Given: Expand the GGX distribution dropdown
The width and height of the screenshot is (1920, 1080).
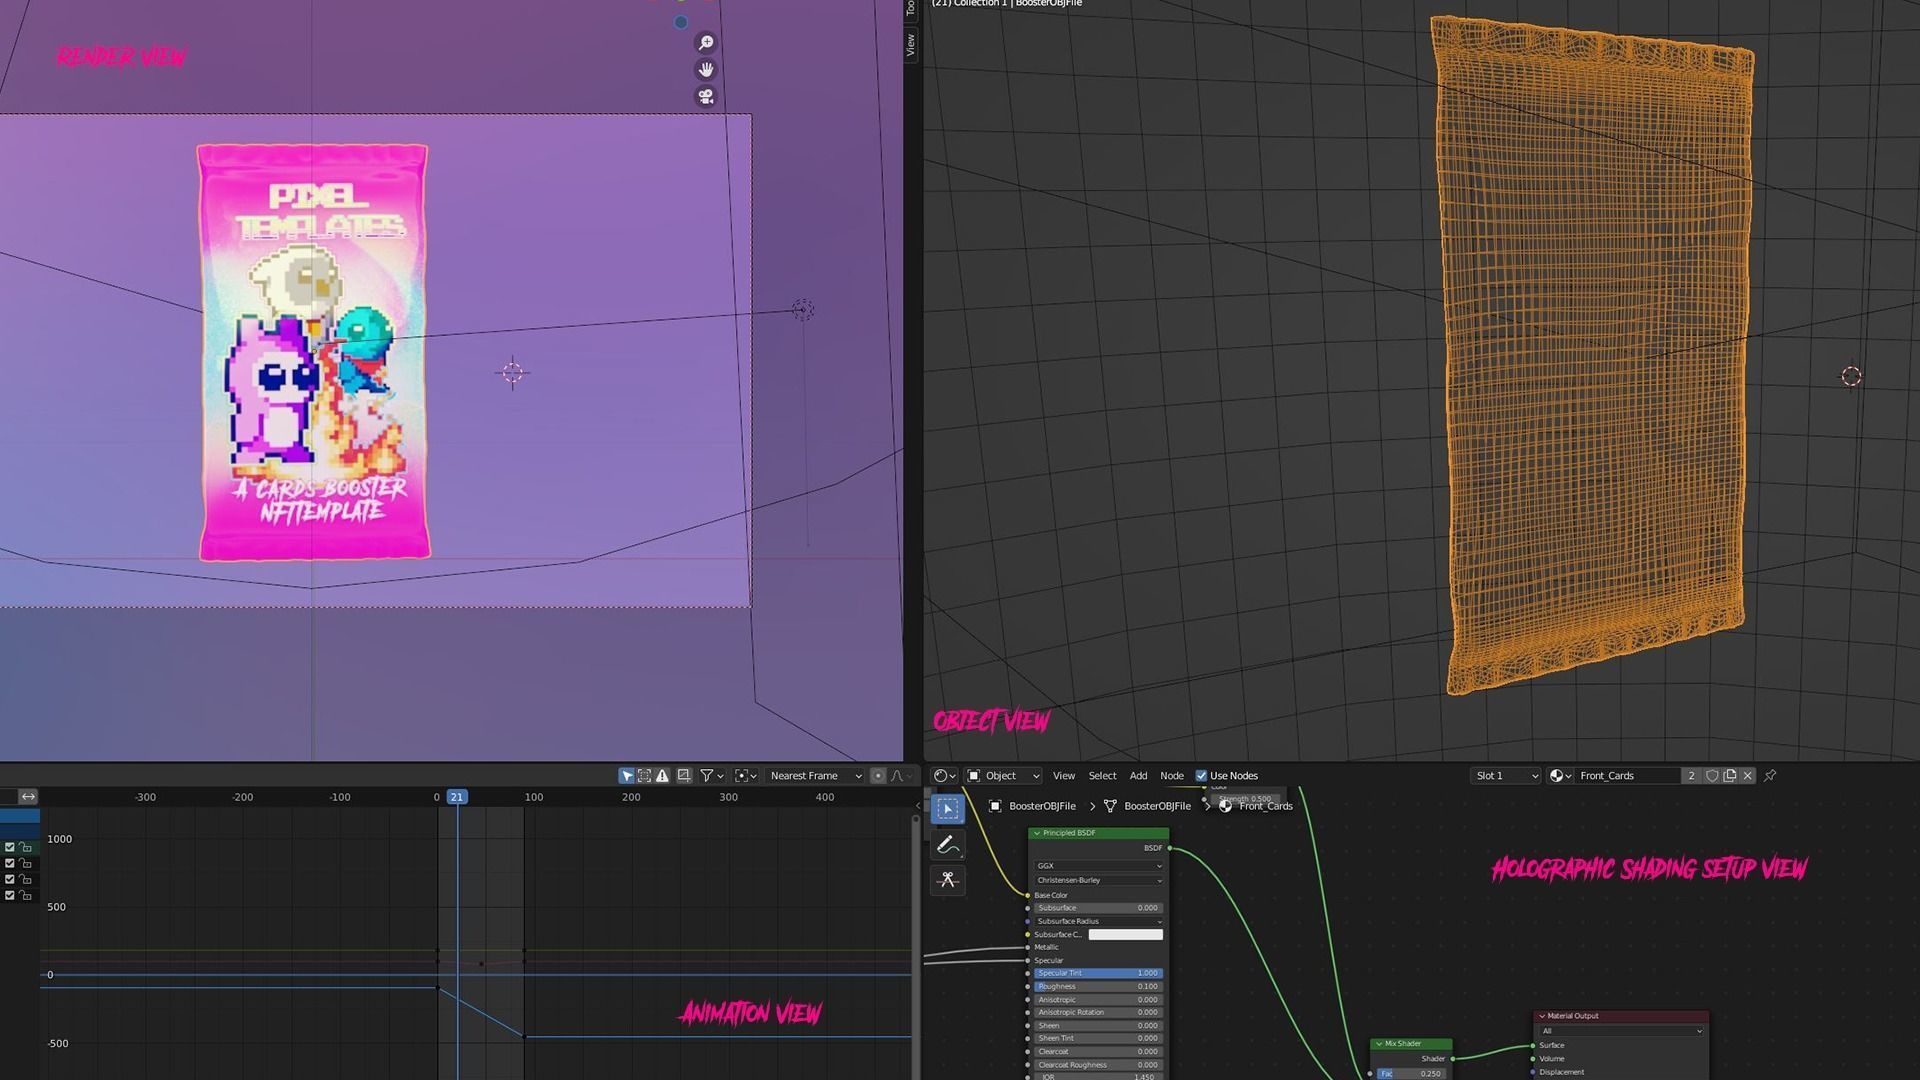Looking at the screenshot, I should [1098, 866].
